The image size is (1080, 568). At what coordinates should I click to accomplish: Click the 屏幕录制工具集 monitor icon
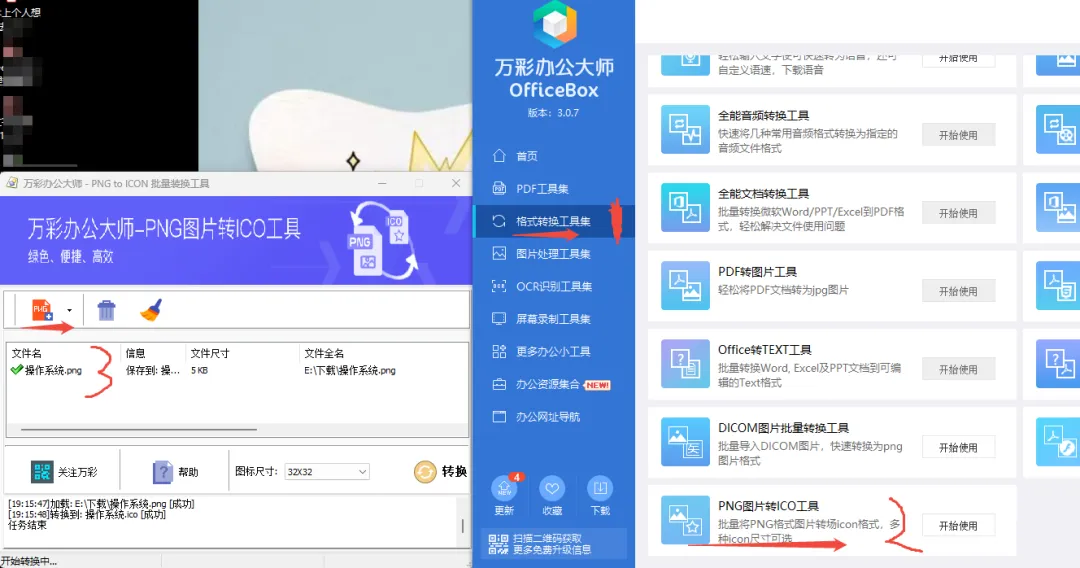click(x=499, y=319)
